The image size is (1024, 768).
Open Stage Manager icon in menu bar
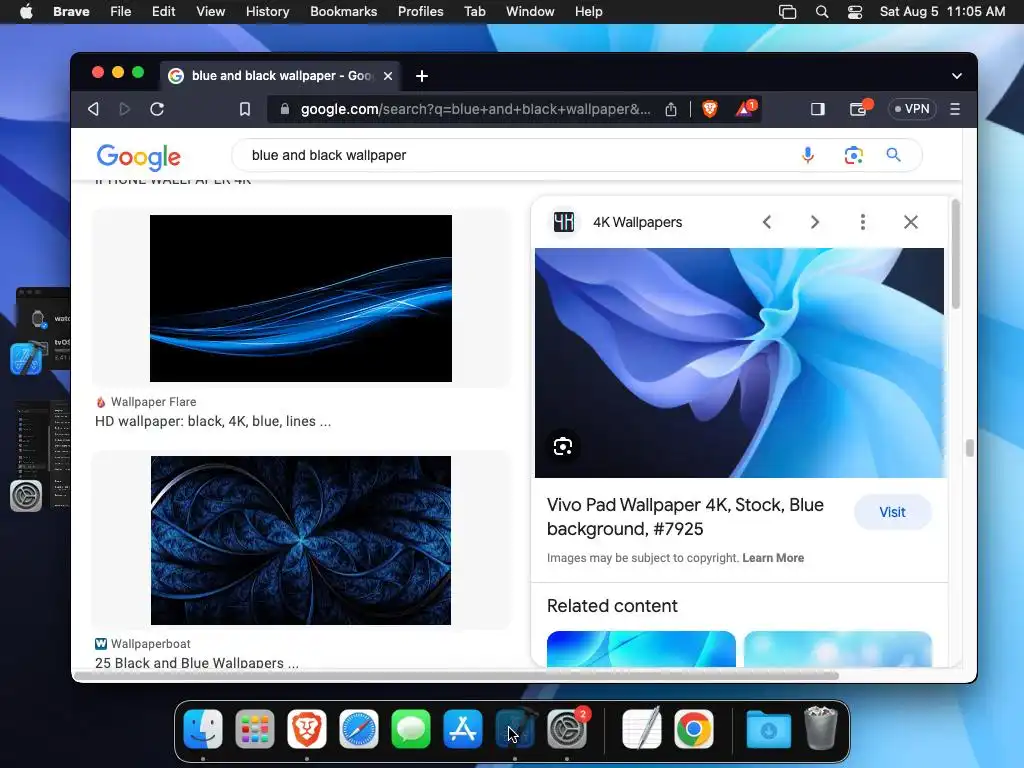(x=788, y=12)
